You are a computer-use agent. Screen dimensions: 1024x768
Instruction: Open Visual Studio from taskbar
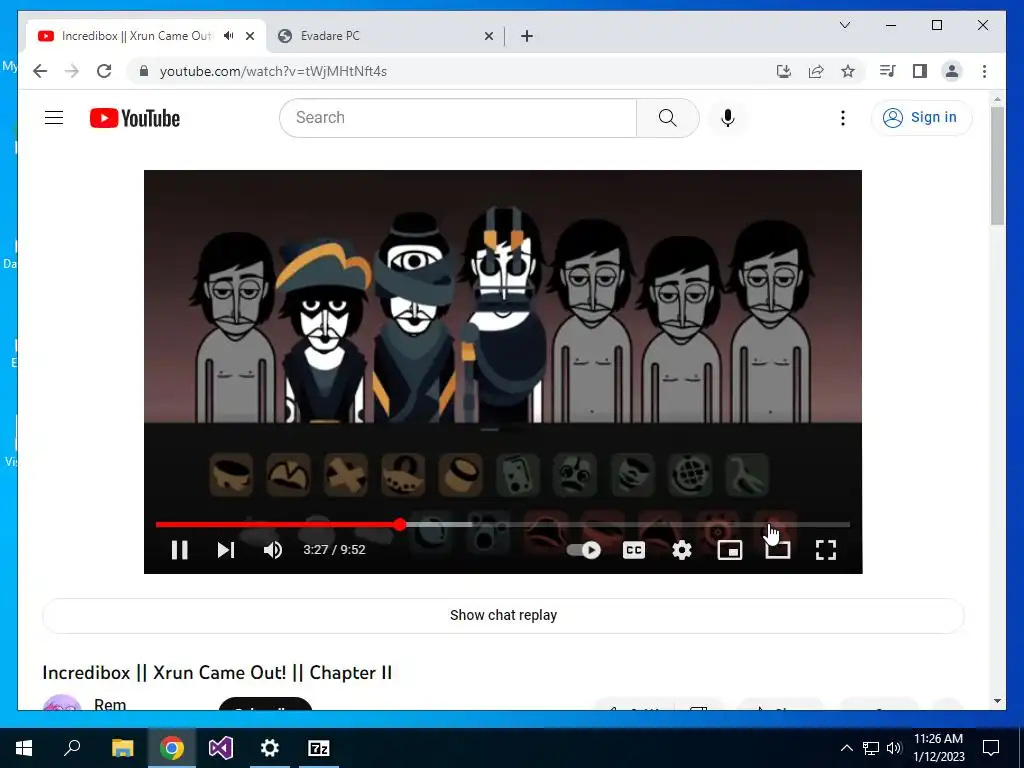click(x=221, y=748)
